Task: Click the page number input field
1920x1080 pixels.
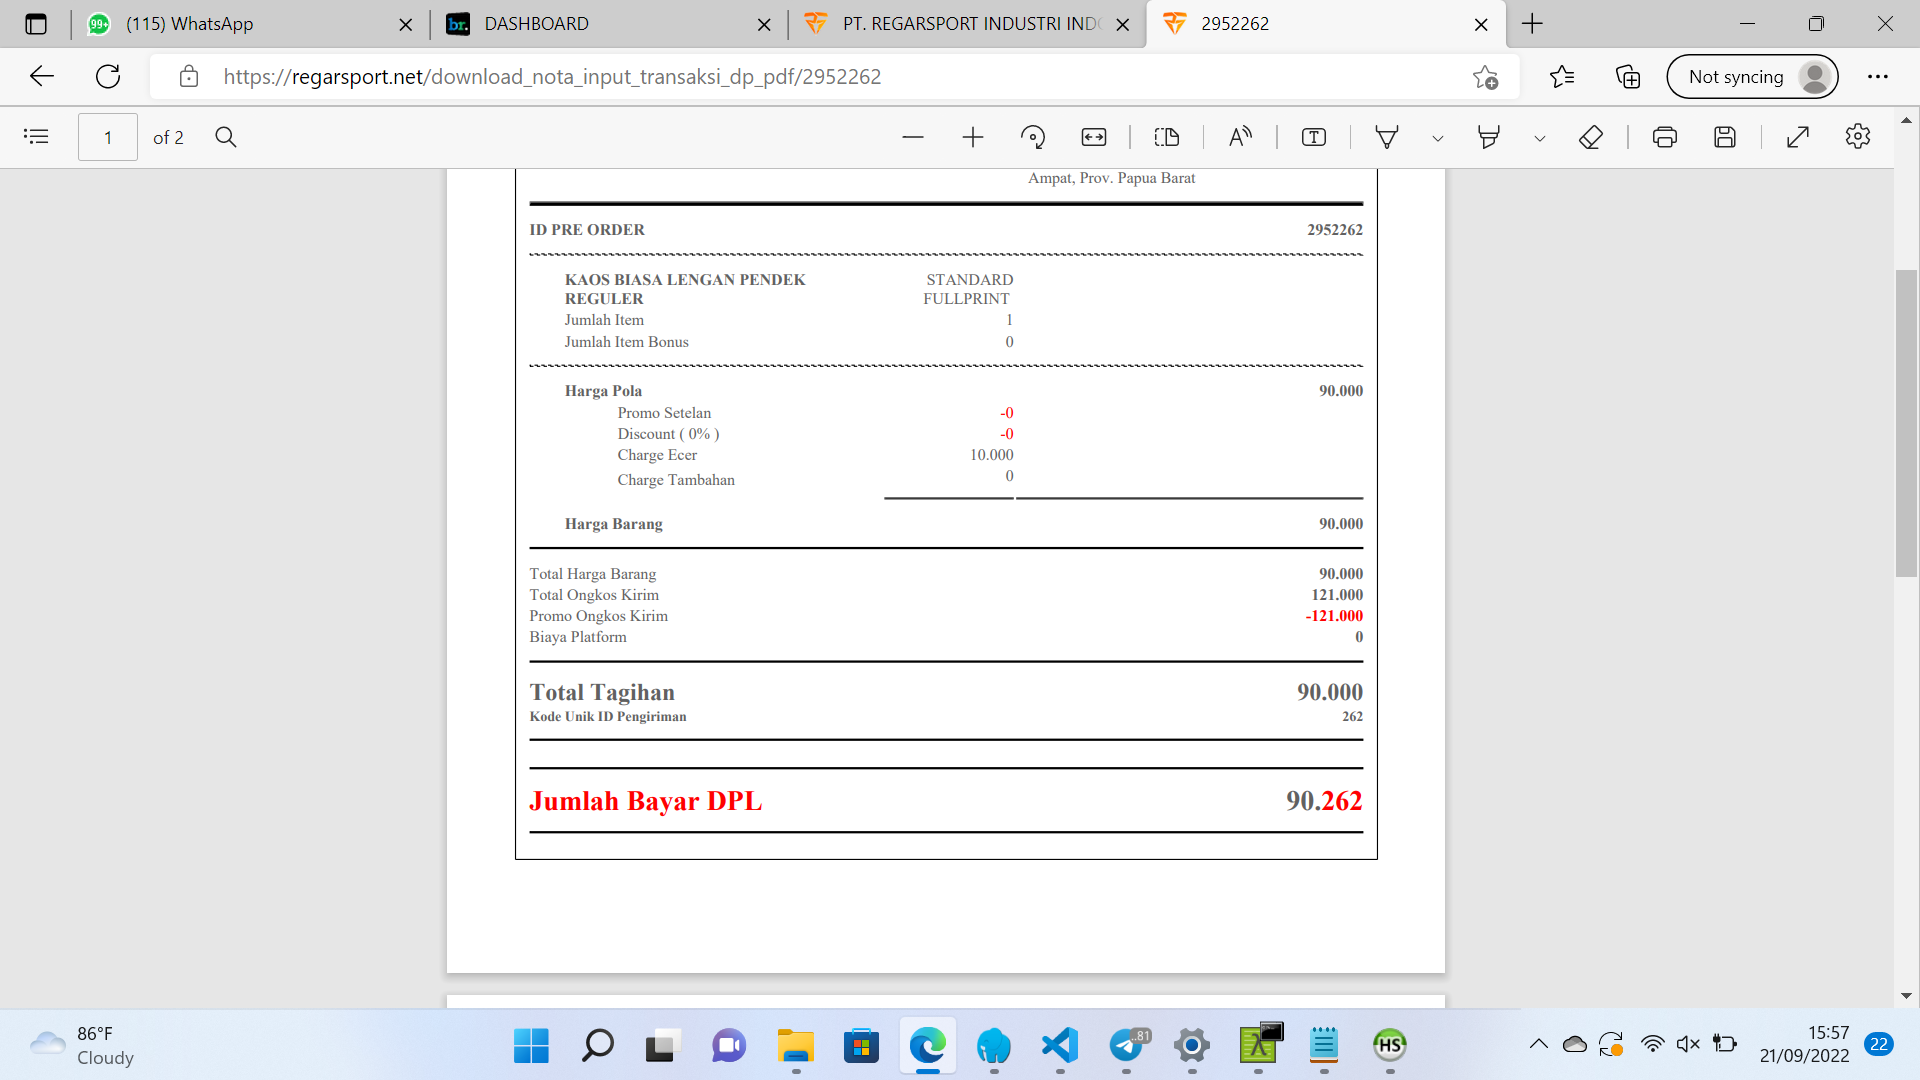Action: tap(108, 137)
